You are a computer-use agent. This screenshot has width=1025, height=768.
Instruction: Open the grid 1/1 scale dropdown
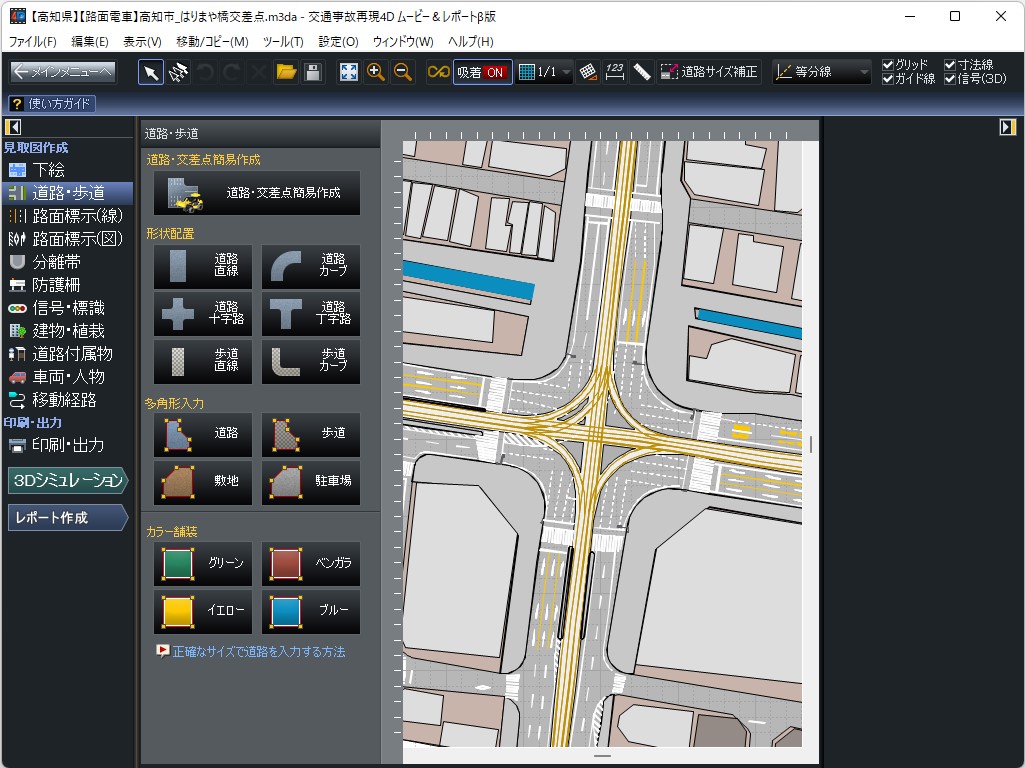coord(545,72)
